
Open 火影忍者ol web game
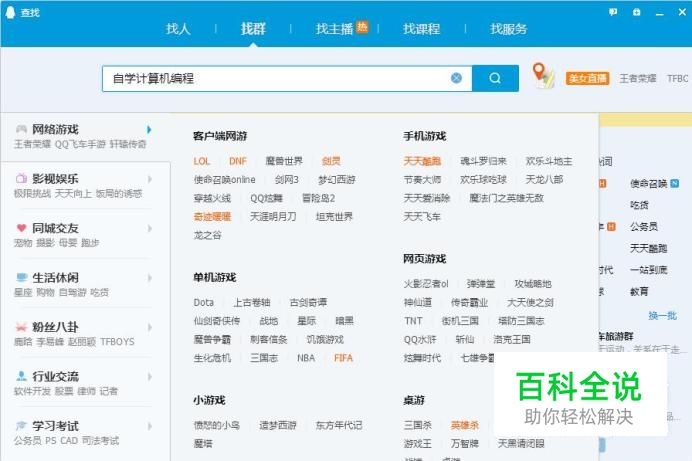pos(426,284)
